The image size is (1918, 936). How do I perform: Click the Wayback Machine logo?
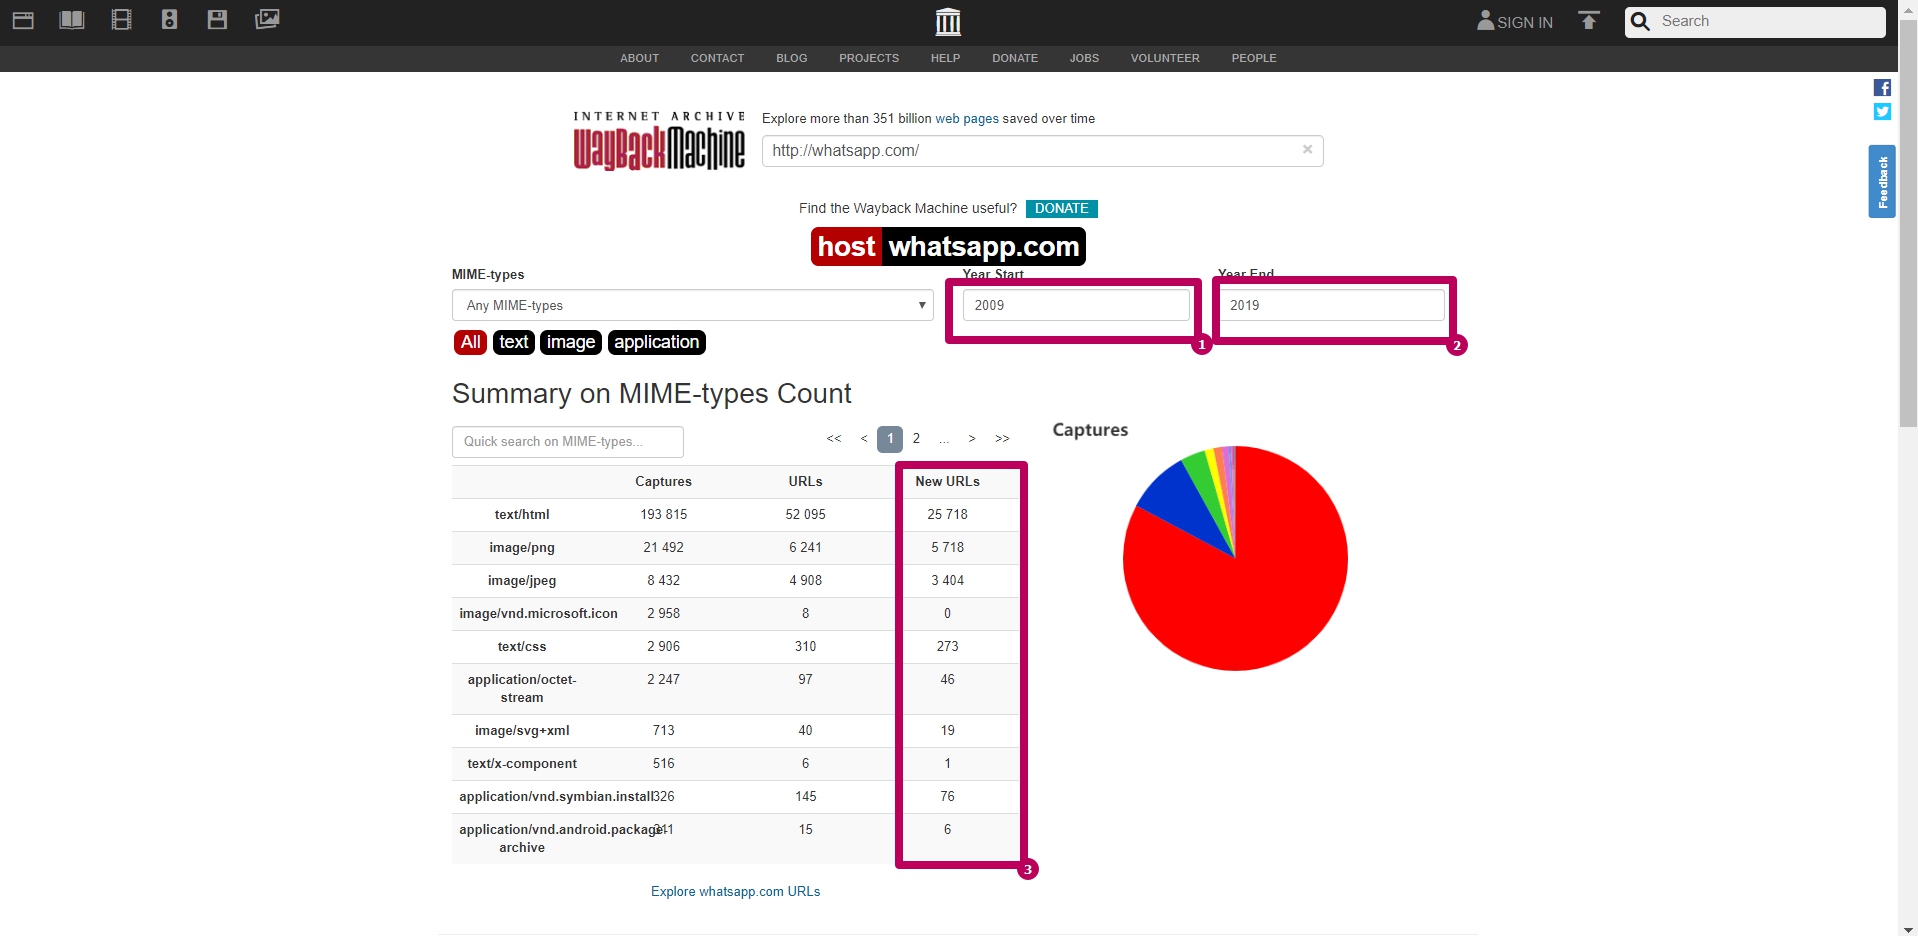[659, 141]
